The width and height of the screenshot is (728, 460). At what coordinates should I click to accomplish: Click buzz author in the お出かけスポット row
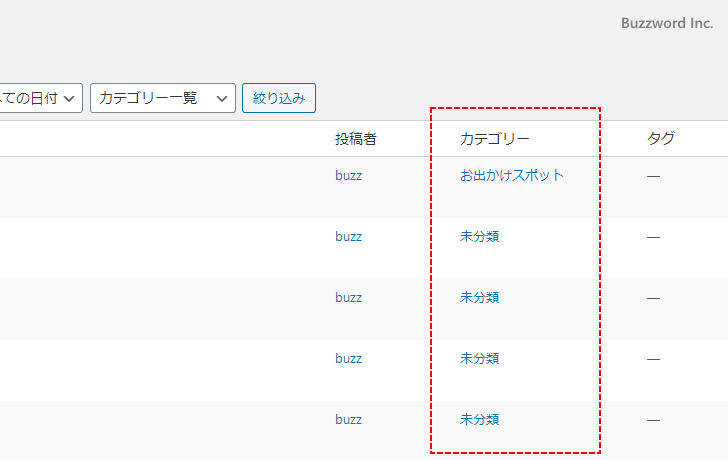[348, 175]
